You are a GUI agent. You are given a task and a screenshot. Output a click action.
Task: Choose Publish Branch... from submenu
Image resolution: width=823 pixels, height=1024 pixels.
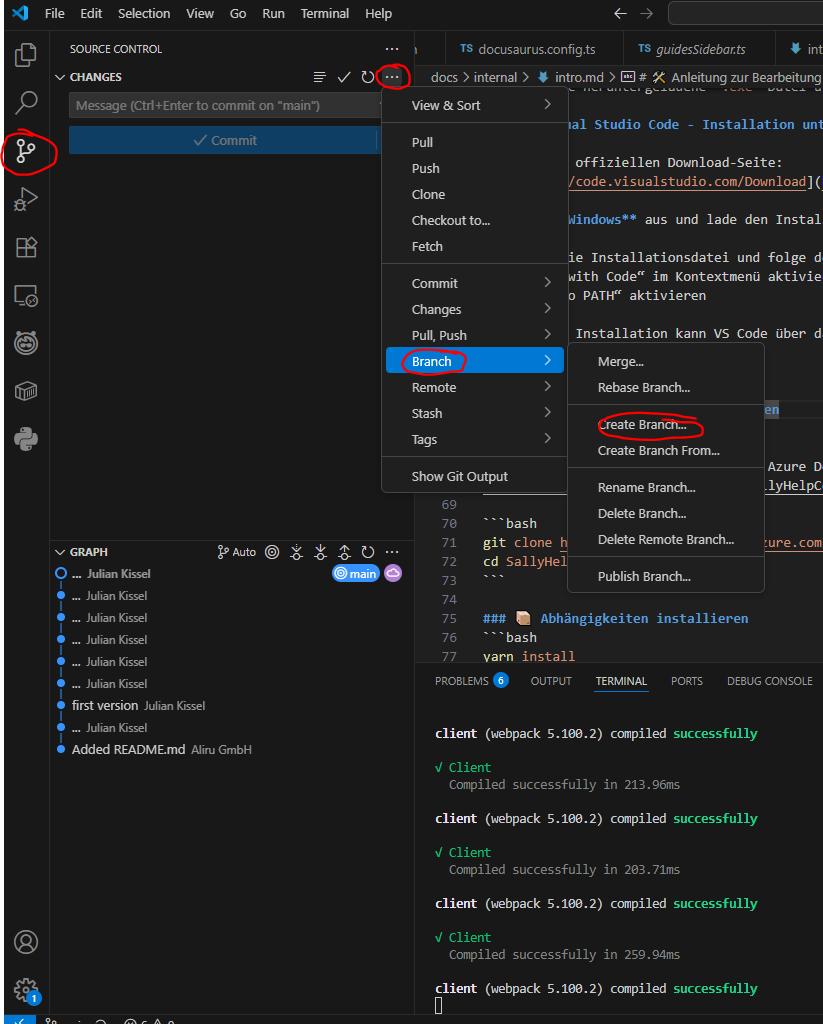[666, 577]
